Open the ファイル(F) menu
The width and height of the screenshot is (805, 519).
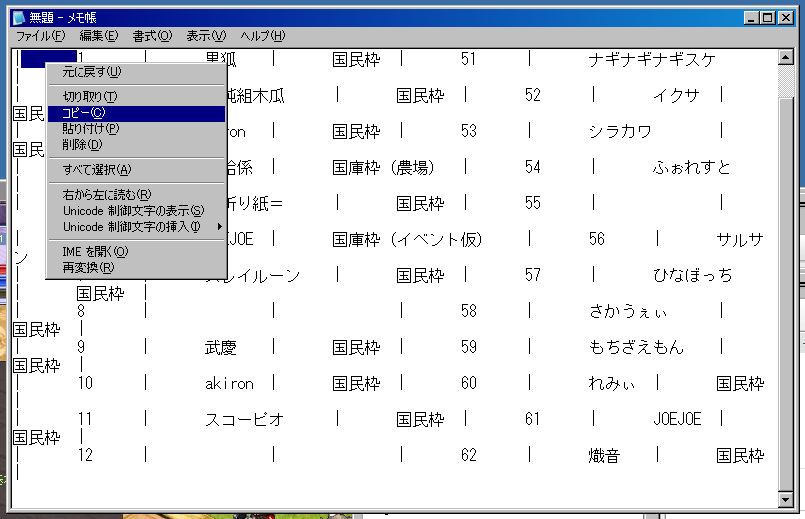pos(41,36)
